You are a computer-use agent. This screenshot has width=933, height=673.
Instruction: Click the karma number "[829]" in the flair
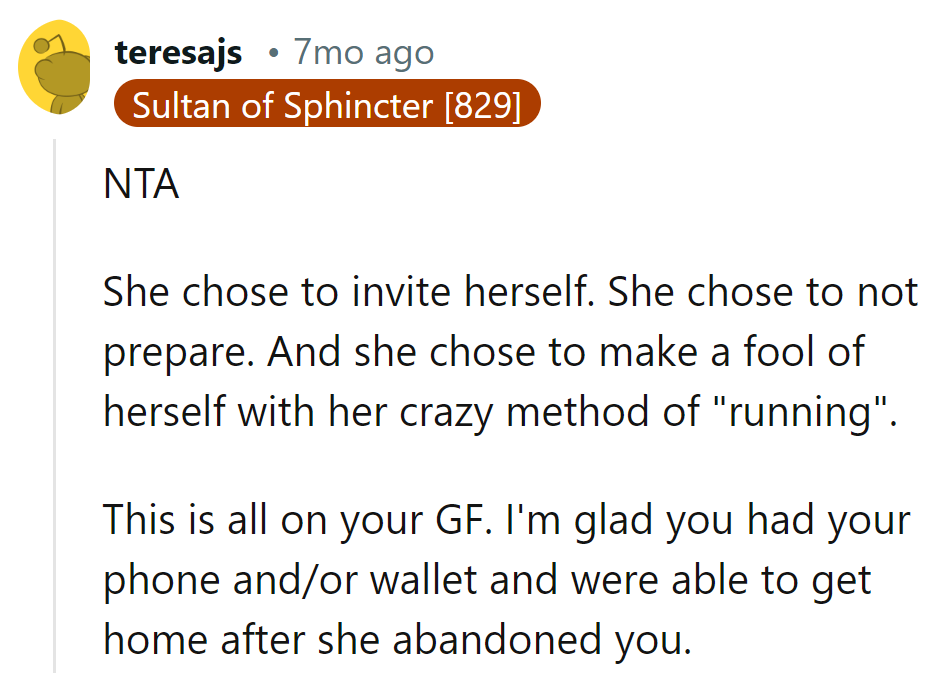482,105
